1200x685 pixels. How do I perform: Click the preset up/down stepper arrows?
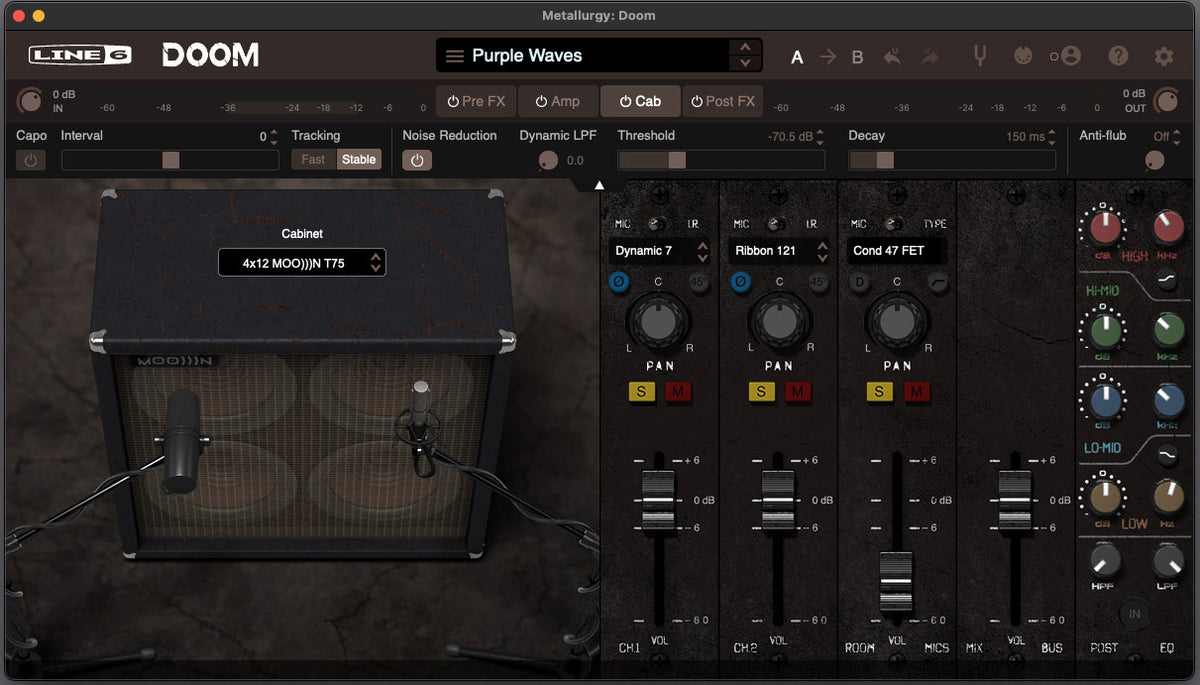(x=744, y=56)
